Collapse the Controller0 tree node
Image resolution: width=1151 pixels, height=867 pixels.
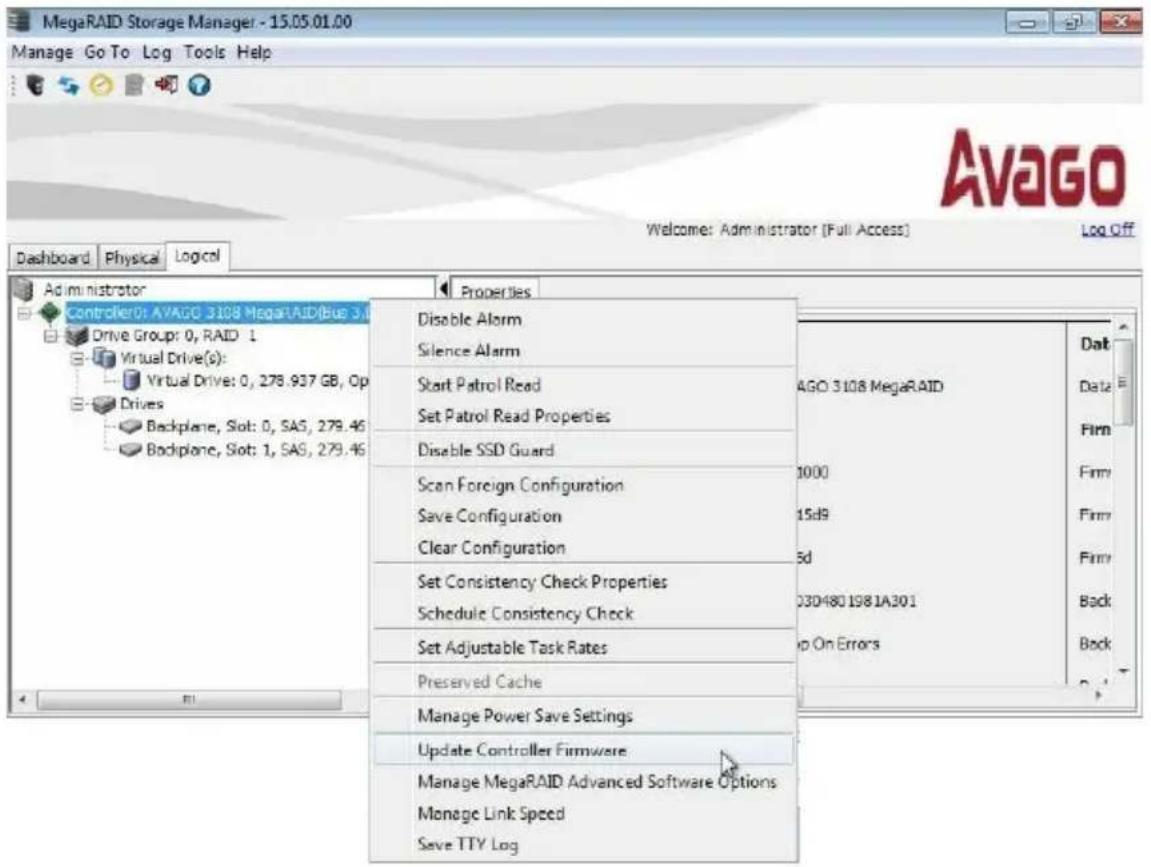(24, 313)
